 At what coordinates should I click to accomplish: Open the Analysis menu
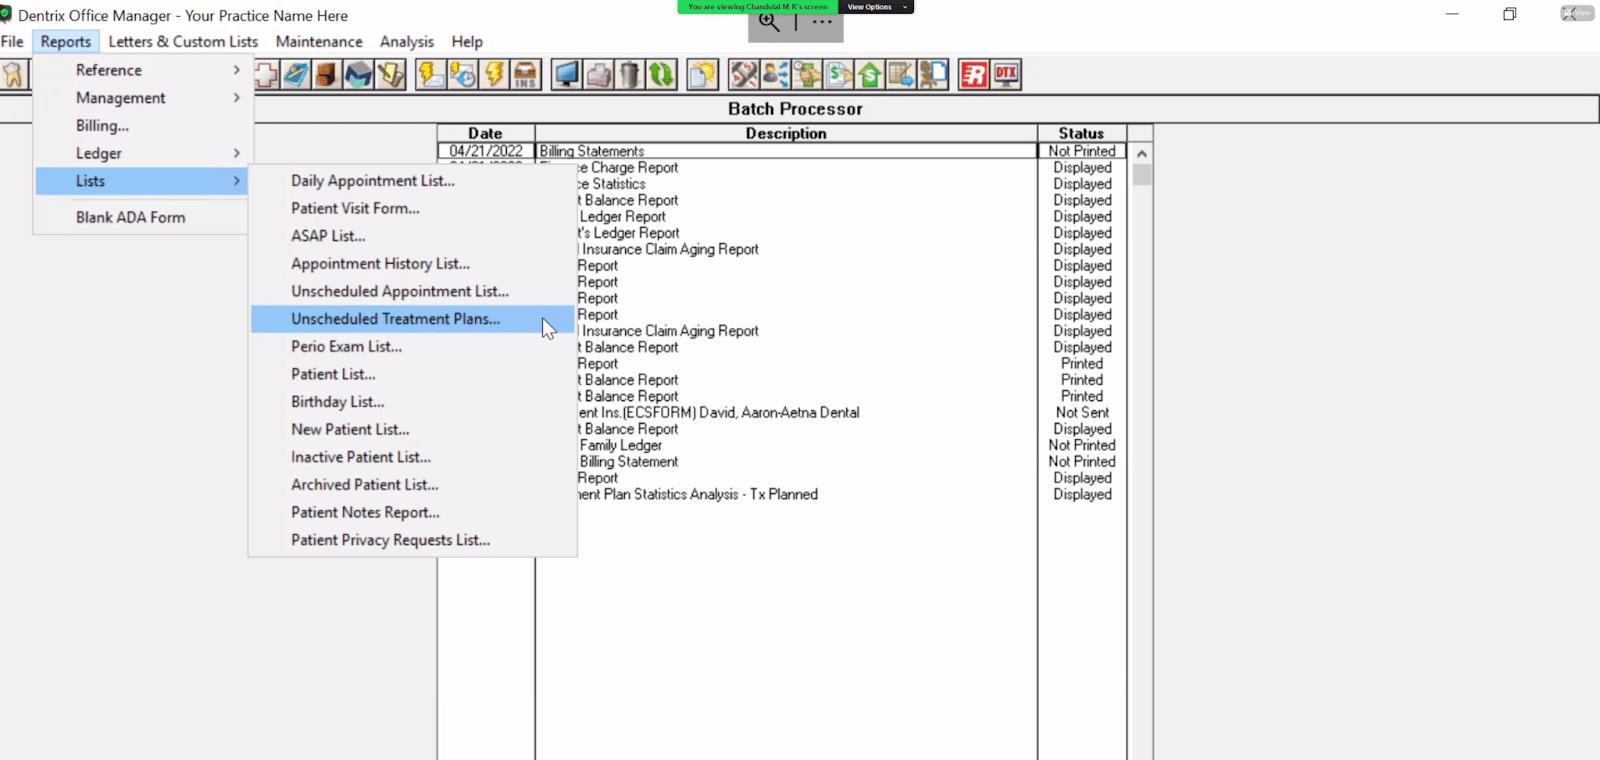click(407, 42)
